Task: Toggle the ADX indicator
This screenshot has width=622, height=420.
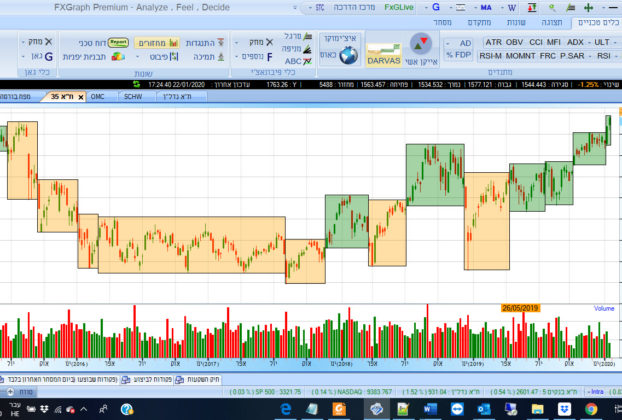Action: point(575,43)
